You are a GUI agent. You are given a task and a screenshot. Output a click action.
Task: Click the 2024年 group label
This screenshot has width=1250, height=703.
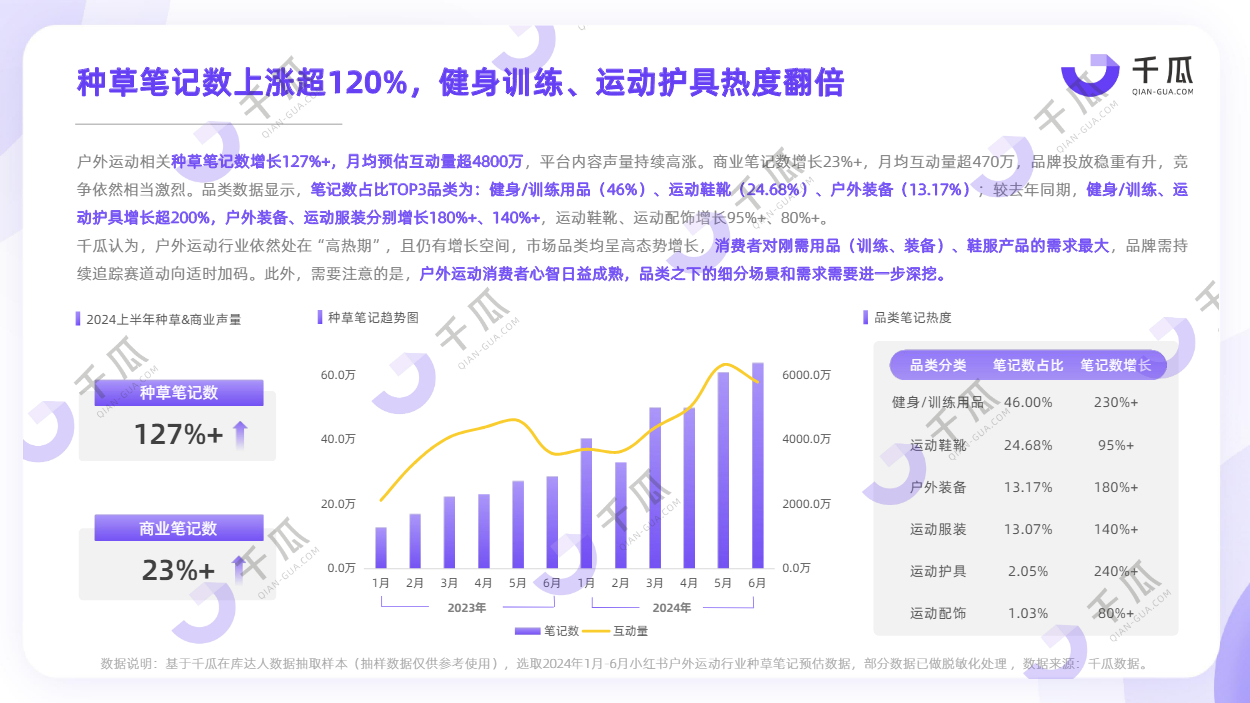point(672,607)
